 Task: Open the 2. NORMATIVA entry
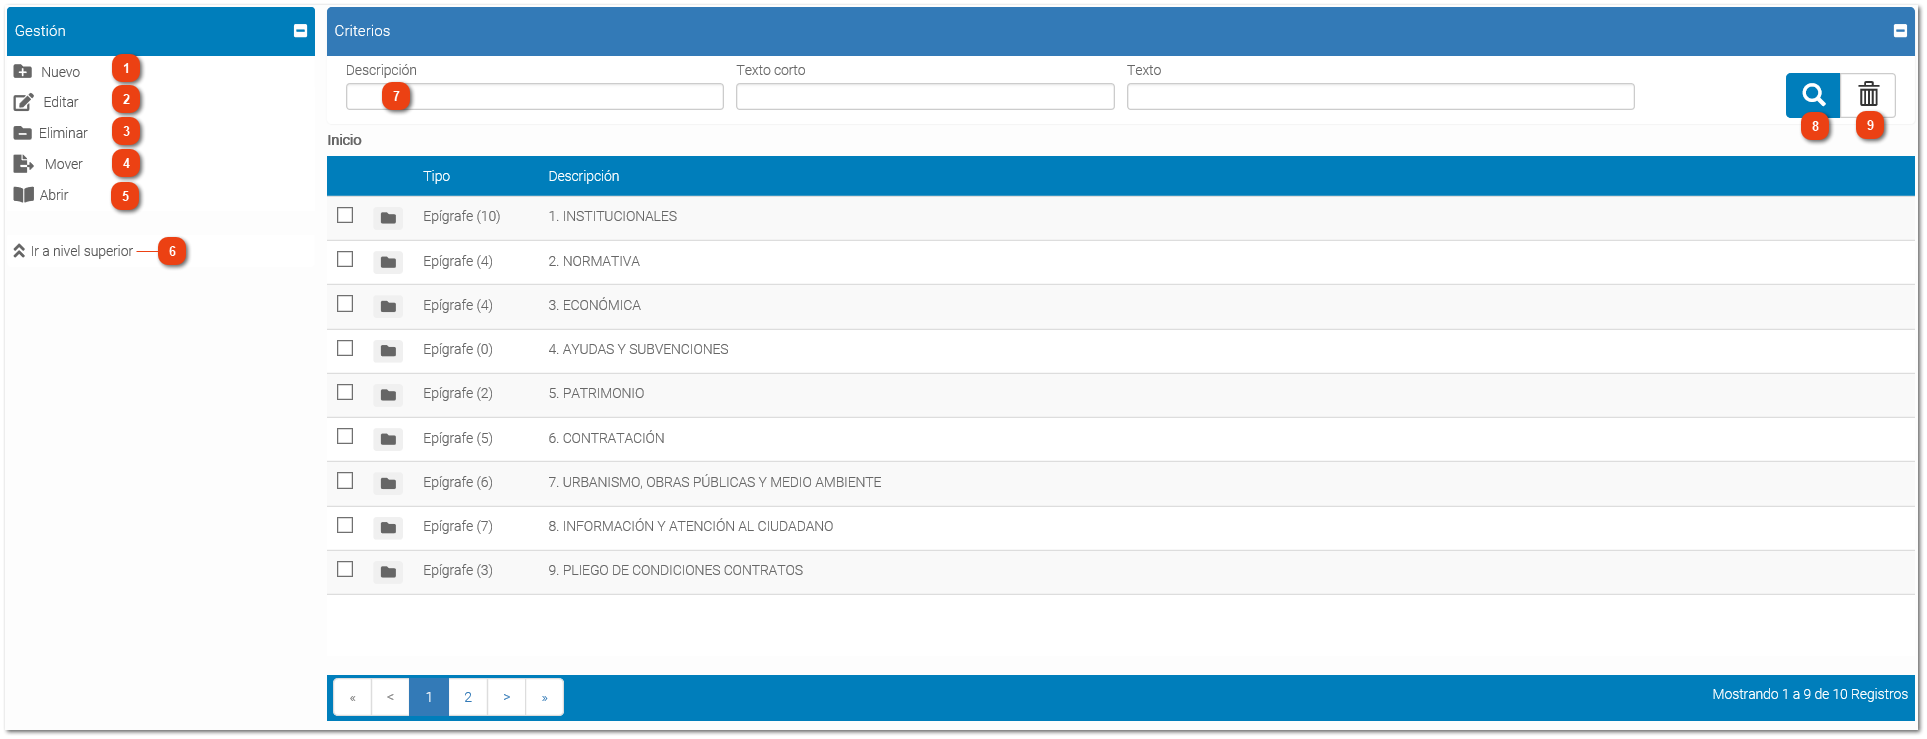point(594,261)
